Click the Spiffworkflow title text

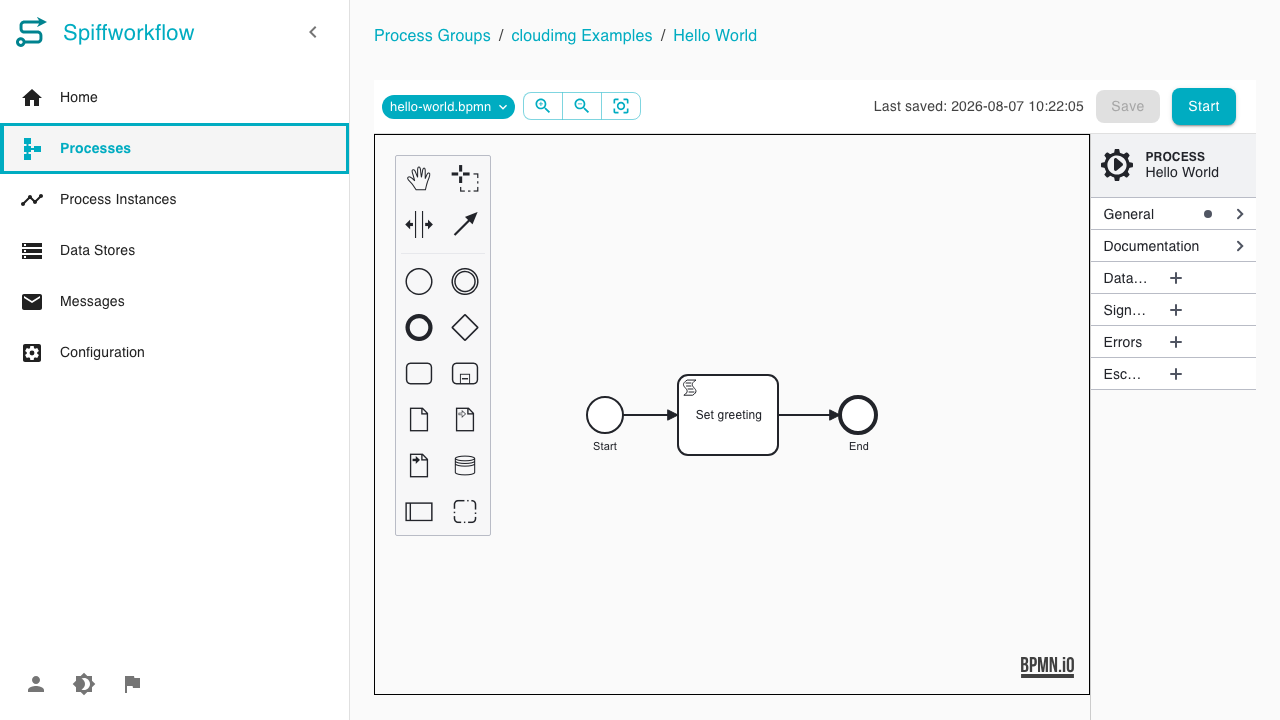(129, 33)
